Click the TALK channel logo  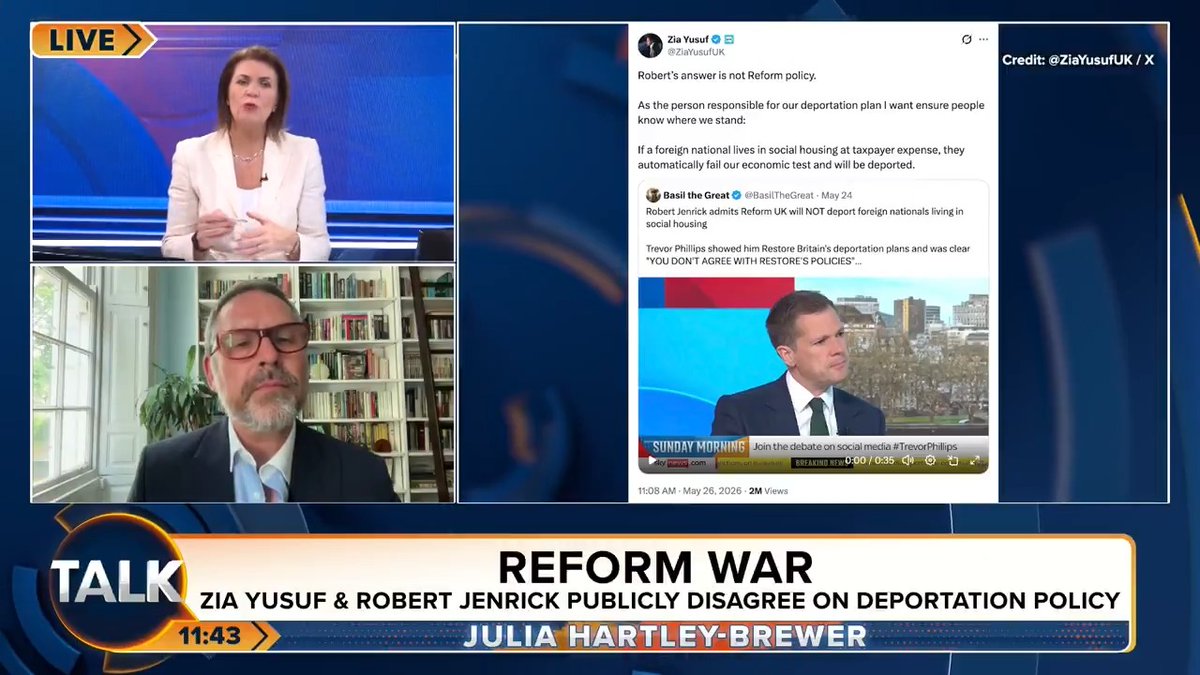pos(117,583)
